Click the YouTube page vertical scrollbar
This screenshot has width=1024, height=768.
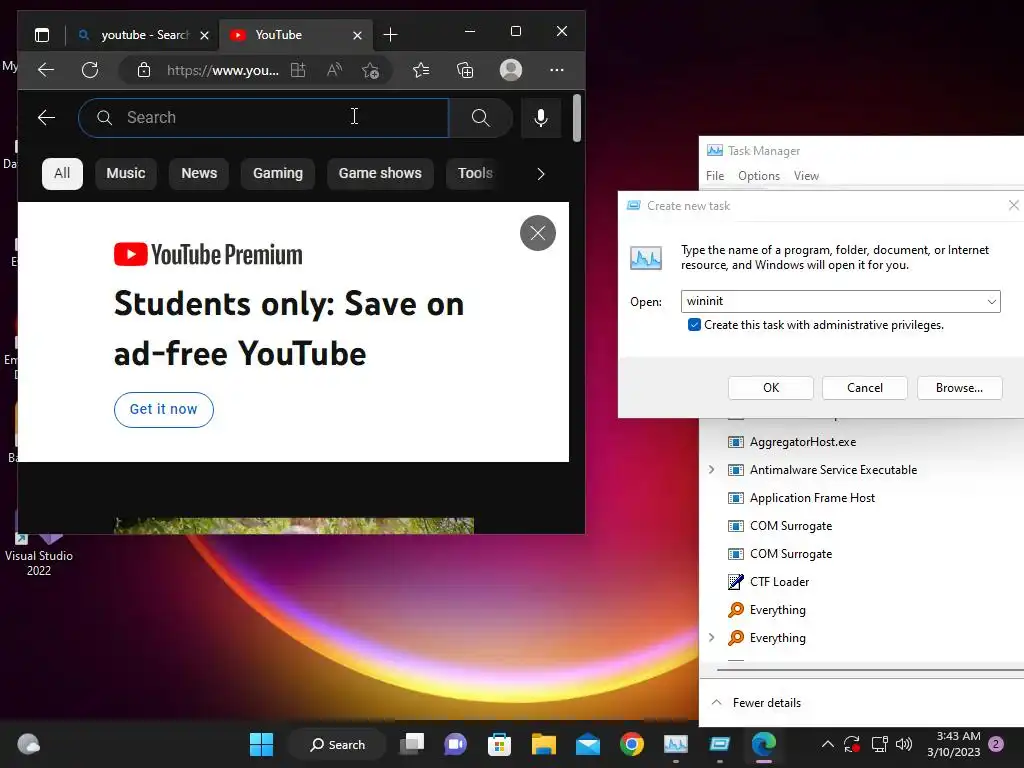pos(577,118)
